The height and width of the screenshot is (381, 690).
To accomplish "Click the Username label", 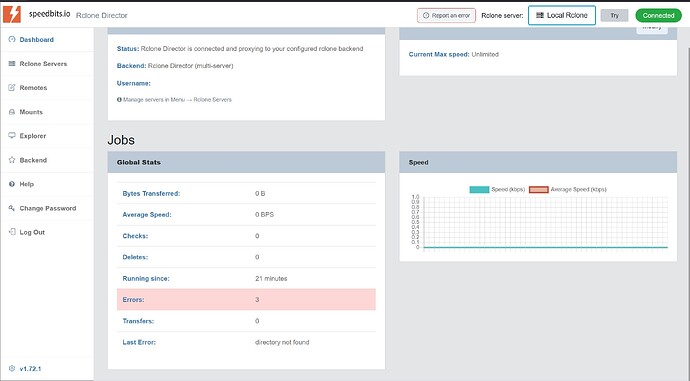I will point(134,83).
